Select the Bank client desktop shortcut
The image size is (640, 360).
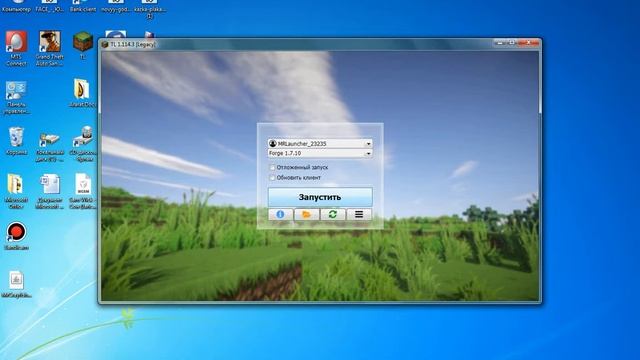[x=83, y=6]
